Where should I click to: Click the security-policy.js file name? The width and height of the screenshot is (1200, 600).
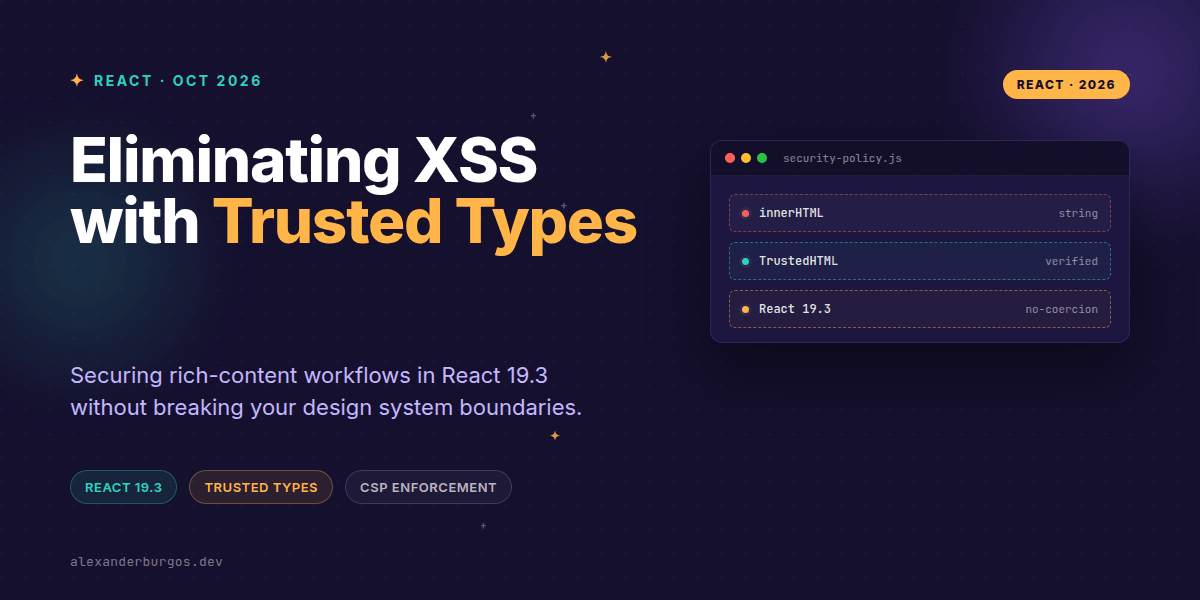coord(842,158)
